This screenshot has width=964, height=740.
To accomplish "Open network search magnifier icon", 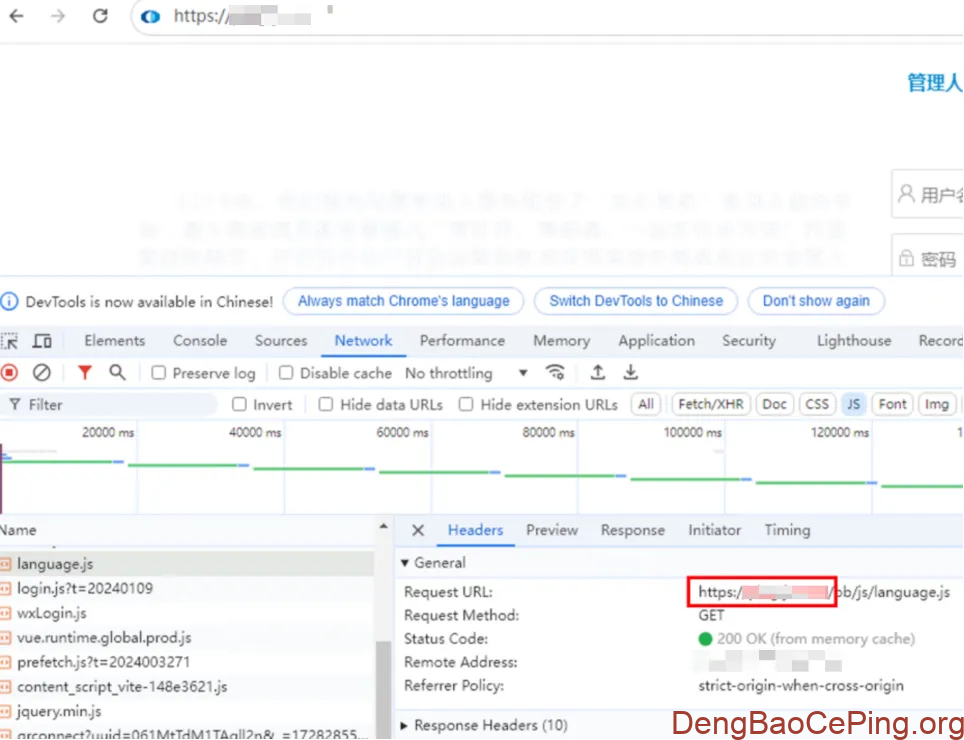I will click(x=117, y=373).
